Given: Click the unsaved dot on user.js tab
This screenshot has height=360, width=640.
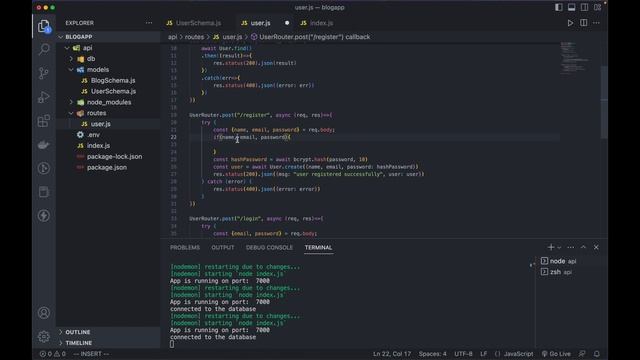Looking at the screenshot, I should [287, 23].
